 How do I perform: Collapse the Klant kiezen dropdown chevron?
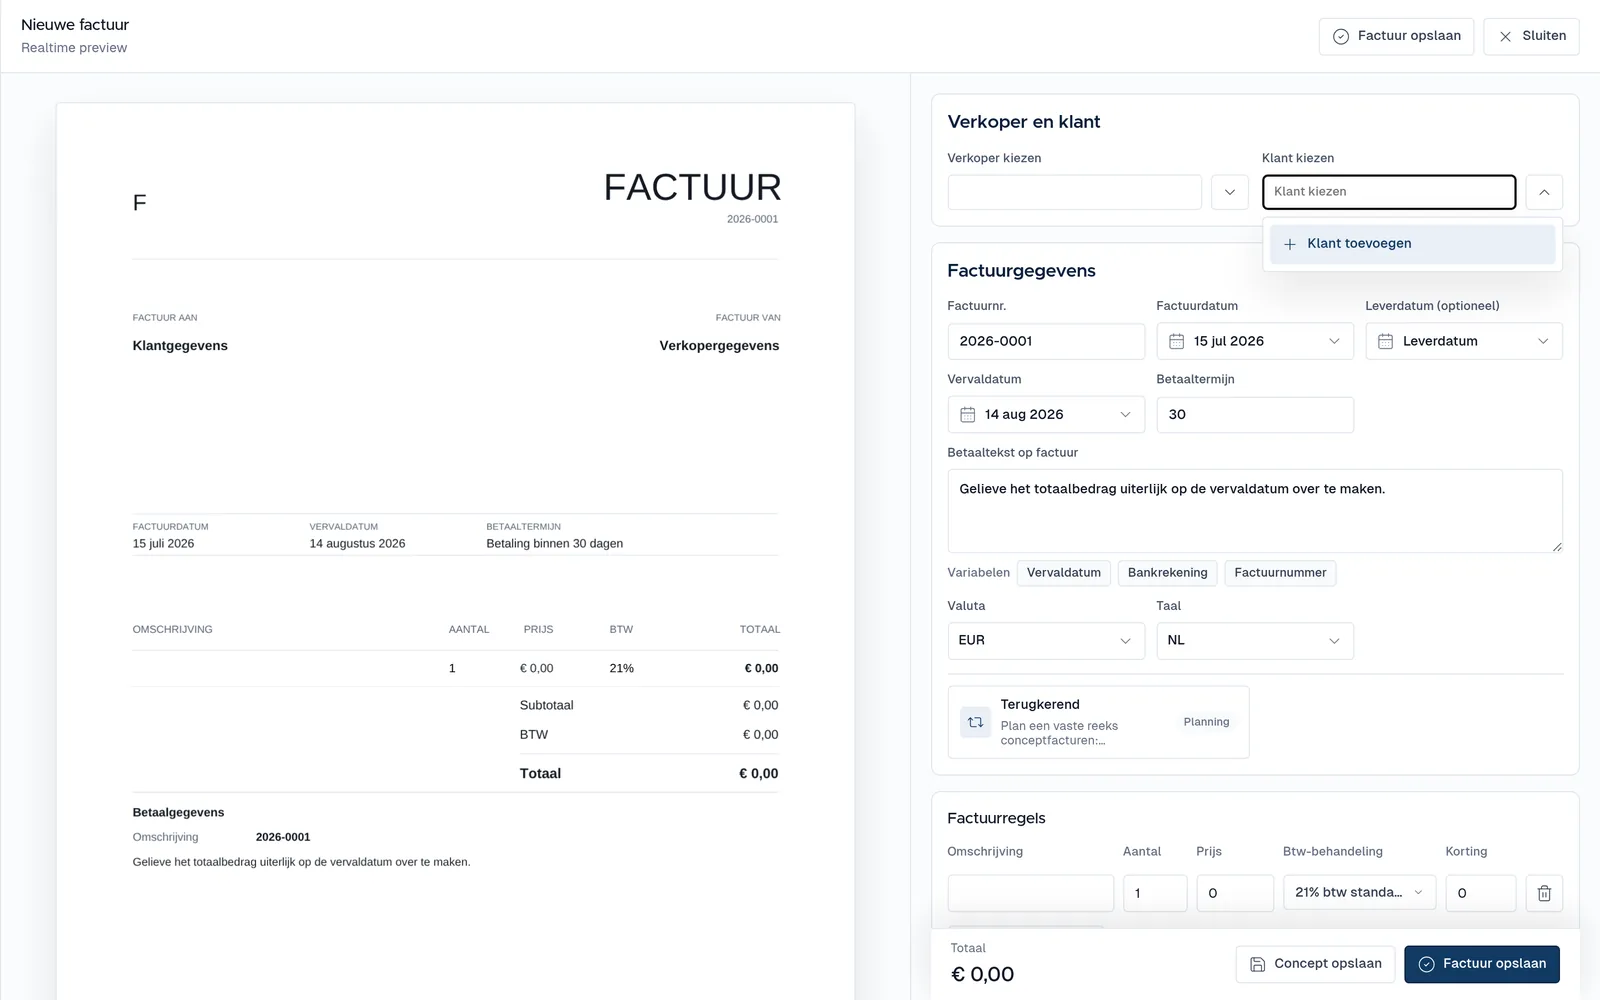coord(1544,192)
